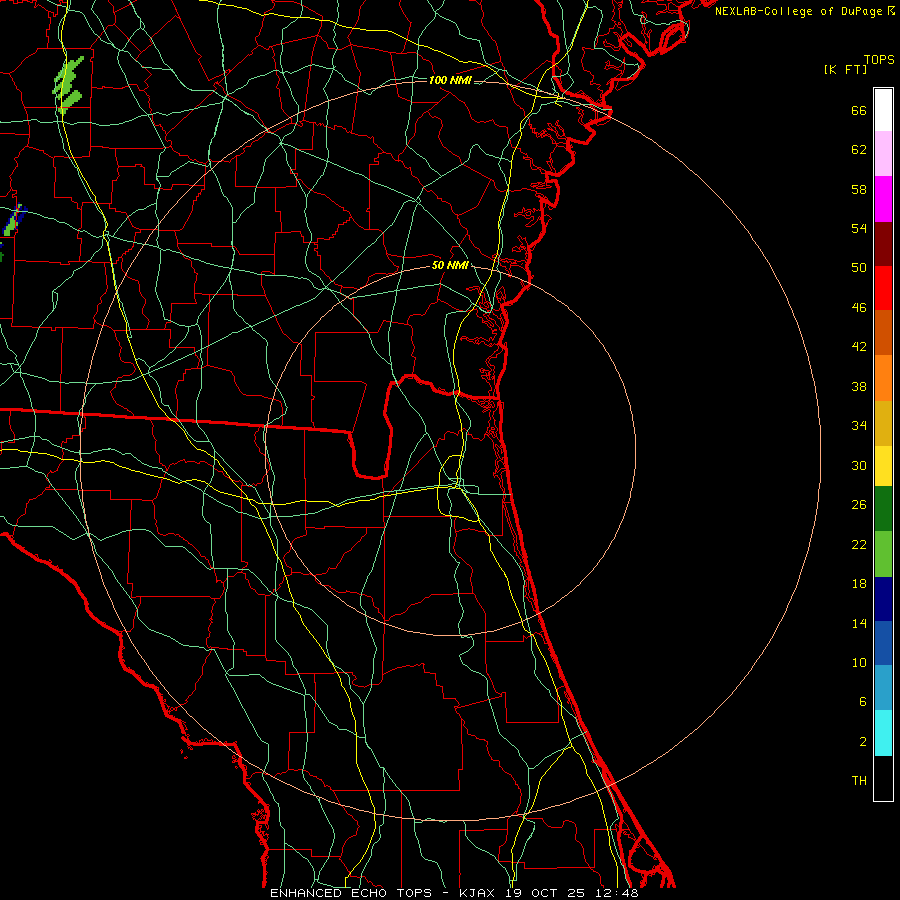Viewport: 900px width, 900px height.
Task: Pick the dark orange 42-46 kft swatch
Action: pos(883,333)
